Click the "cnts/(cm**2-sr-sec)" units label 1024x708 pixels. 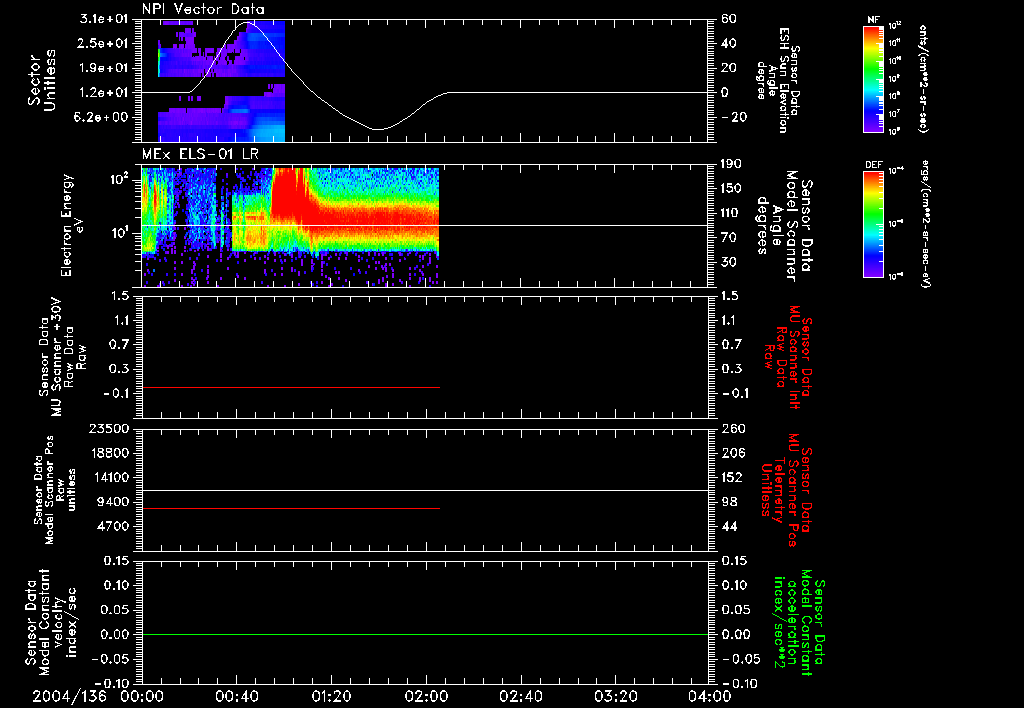[923, 78]
